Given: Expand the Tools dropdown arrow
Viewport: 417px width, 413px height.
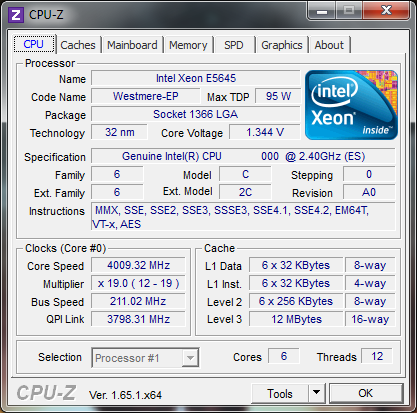Looking at the screenshot, I should tap(317, 393).
